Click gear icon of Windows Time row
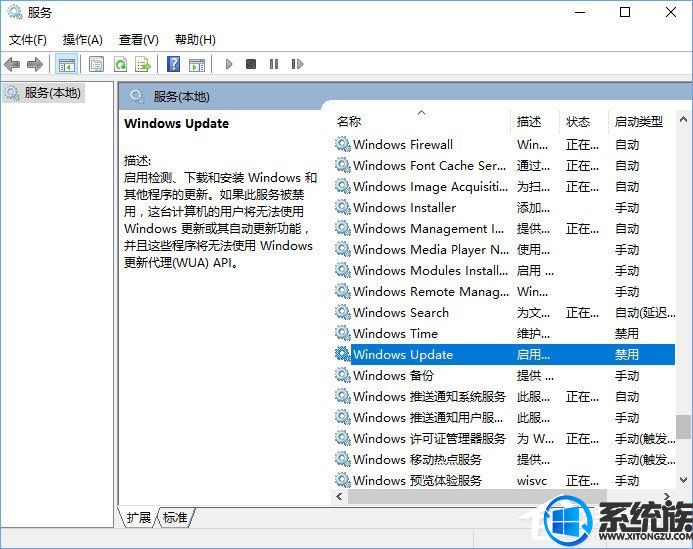The width and height of the screenshot is (693, 549). click(343, 333)
